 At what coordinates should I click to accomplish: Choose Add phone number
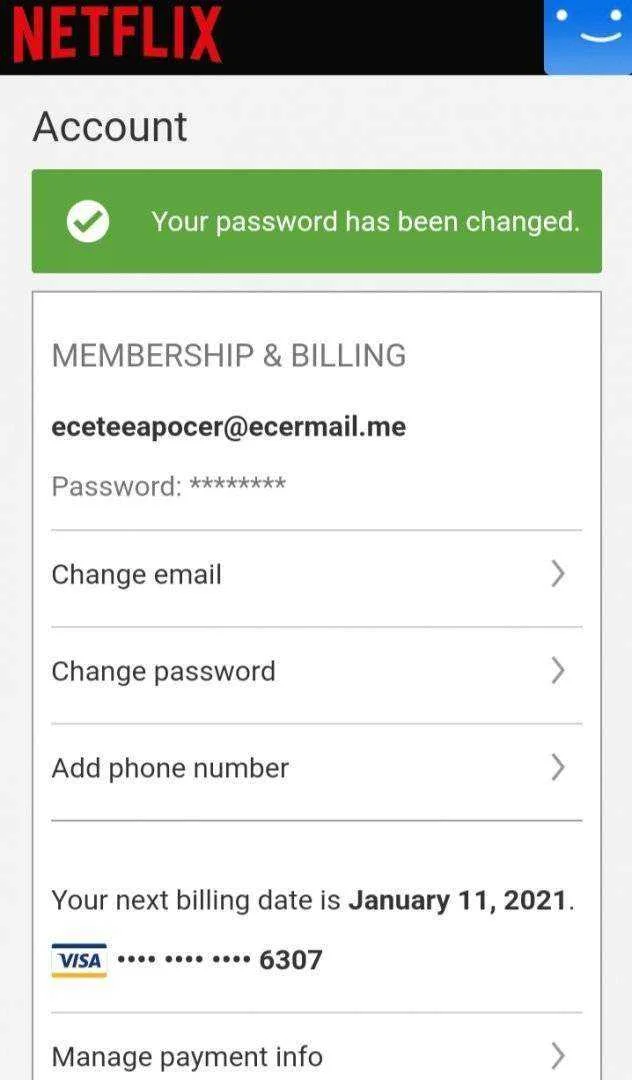point(317,772)
